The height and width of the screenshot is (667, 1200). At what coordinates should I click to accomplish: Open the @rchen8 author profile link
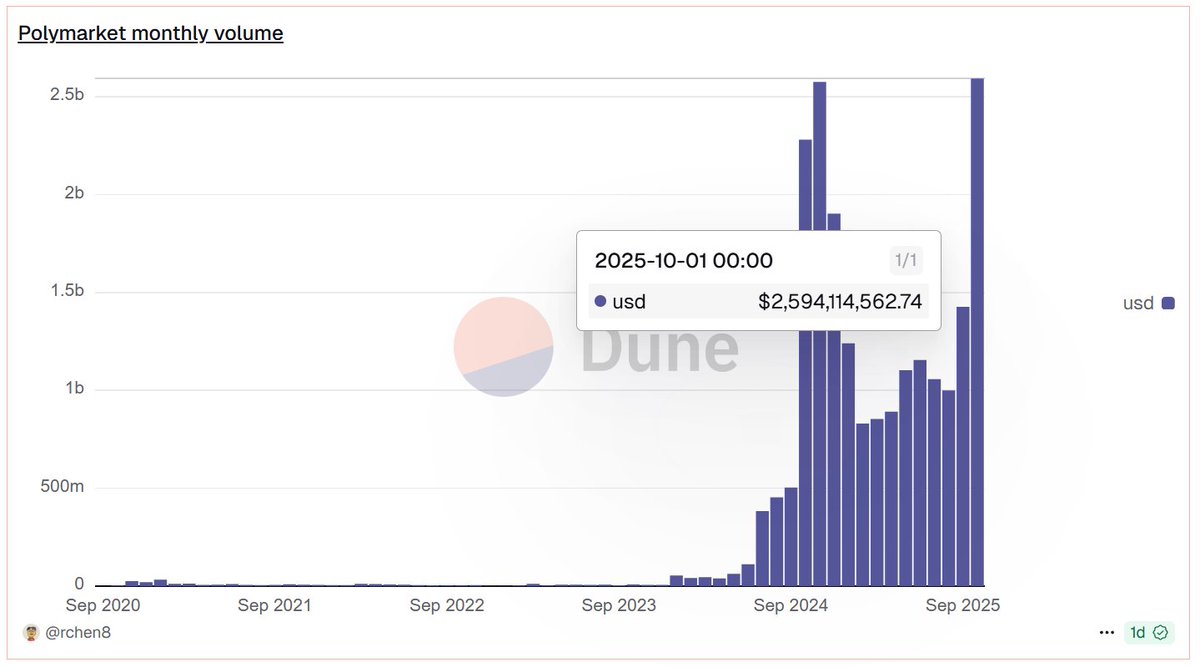79,632
